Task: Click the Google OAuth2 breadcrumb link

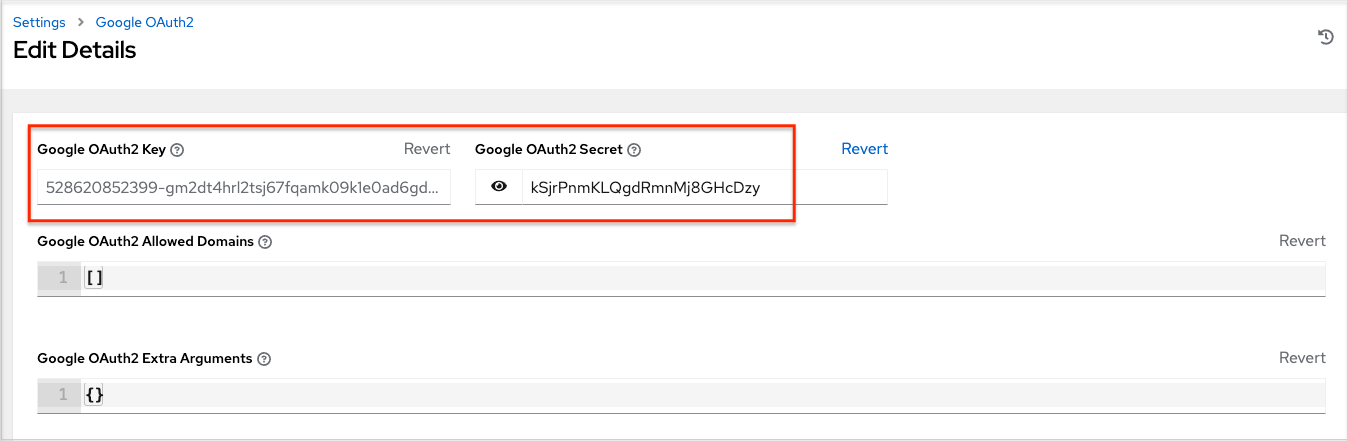Action: pos(144,22)
